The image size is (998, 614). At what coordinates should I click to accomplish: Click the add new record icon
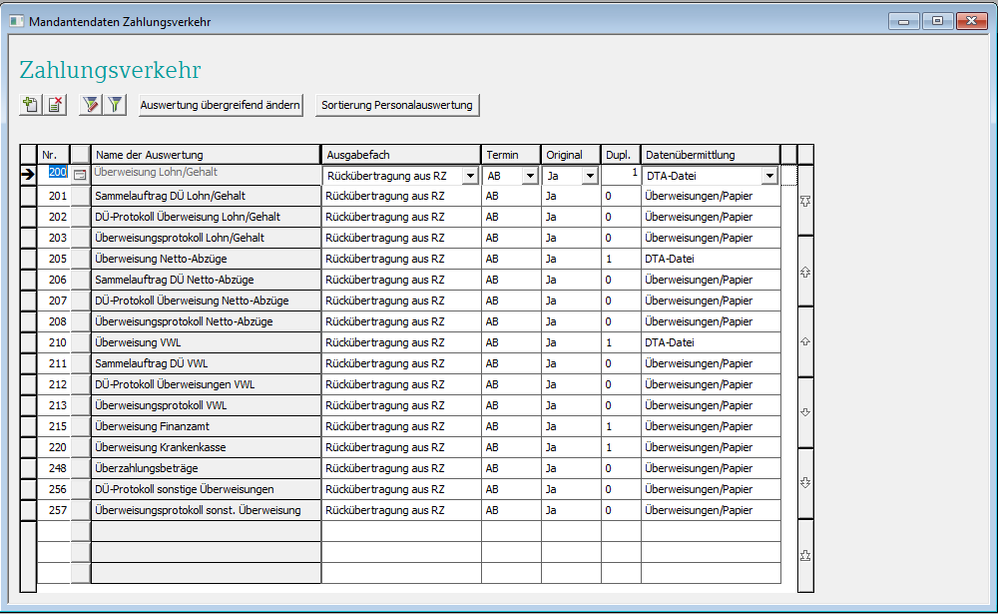(30, 104)
